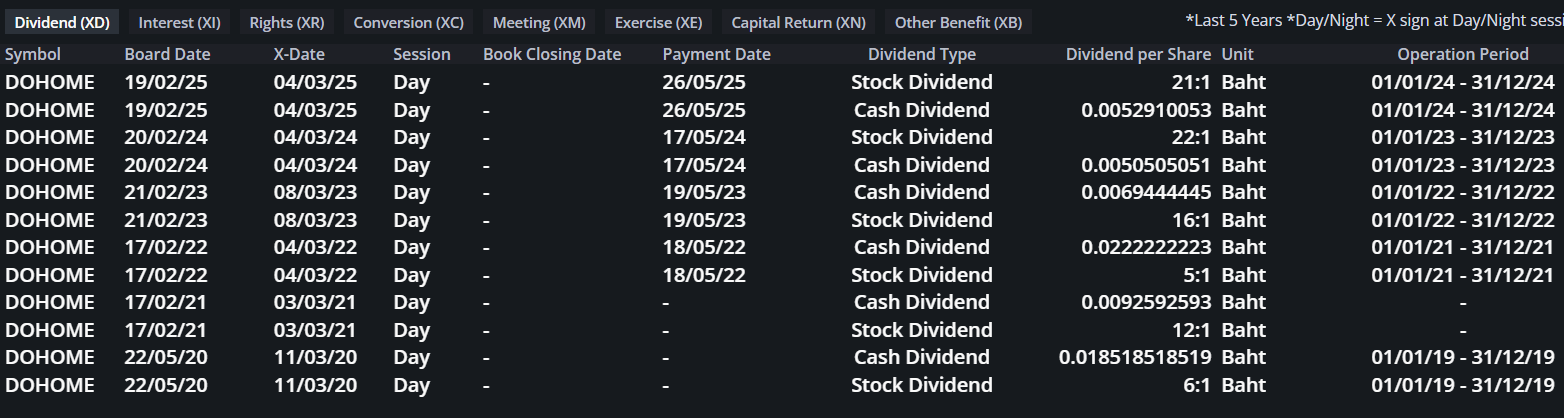The image size is (1564, 418).
Task: Click the Stock Dividend cell for 16:1 row
Action: [922, 220]
